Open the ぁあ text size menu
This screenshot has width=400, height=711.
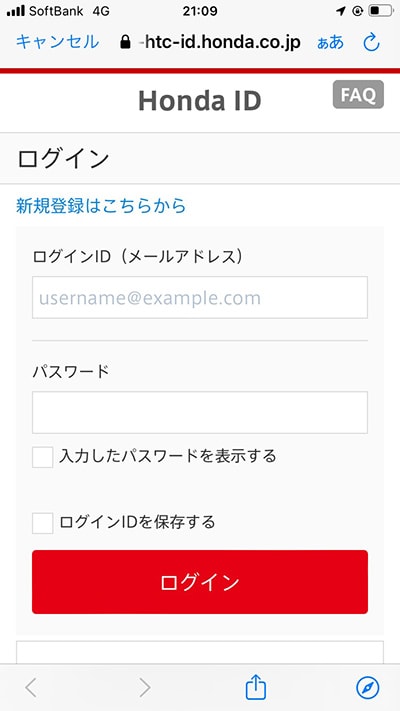331,43
